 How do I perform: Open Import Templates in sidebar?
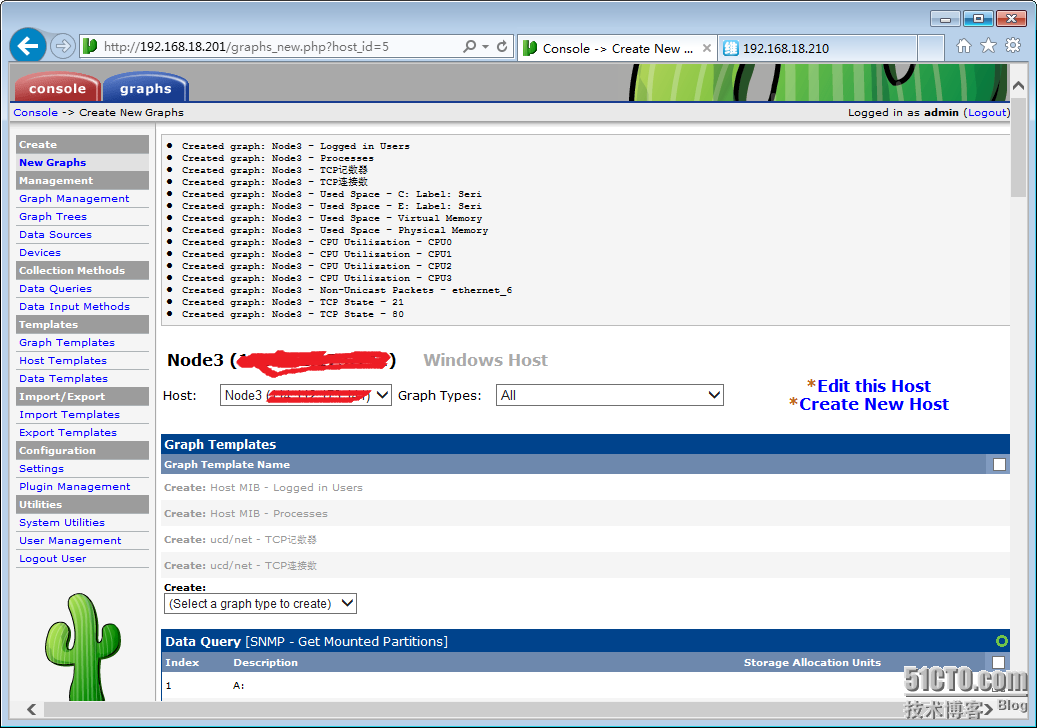69,415
